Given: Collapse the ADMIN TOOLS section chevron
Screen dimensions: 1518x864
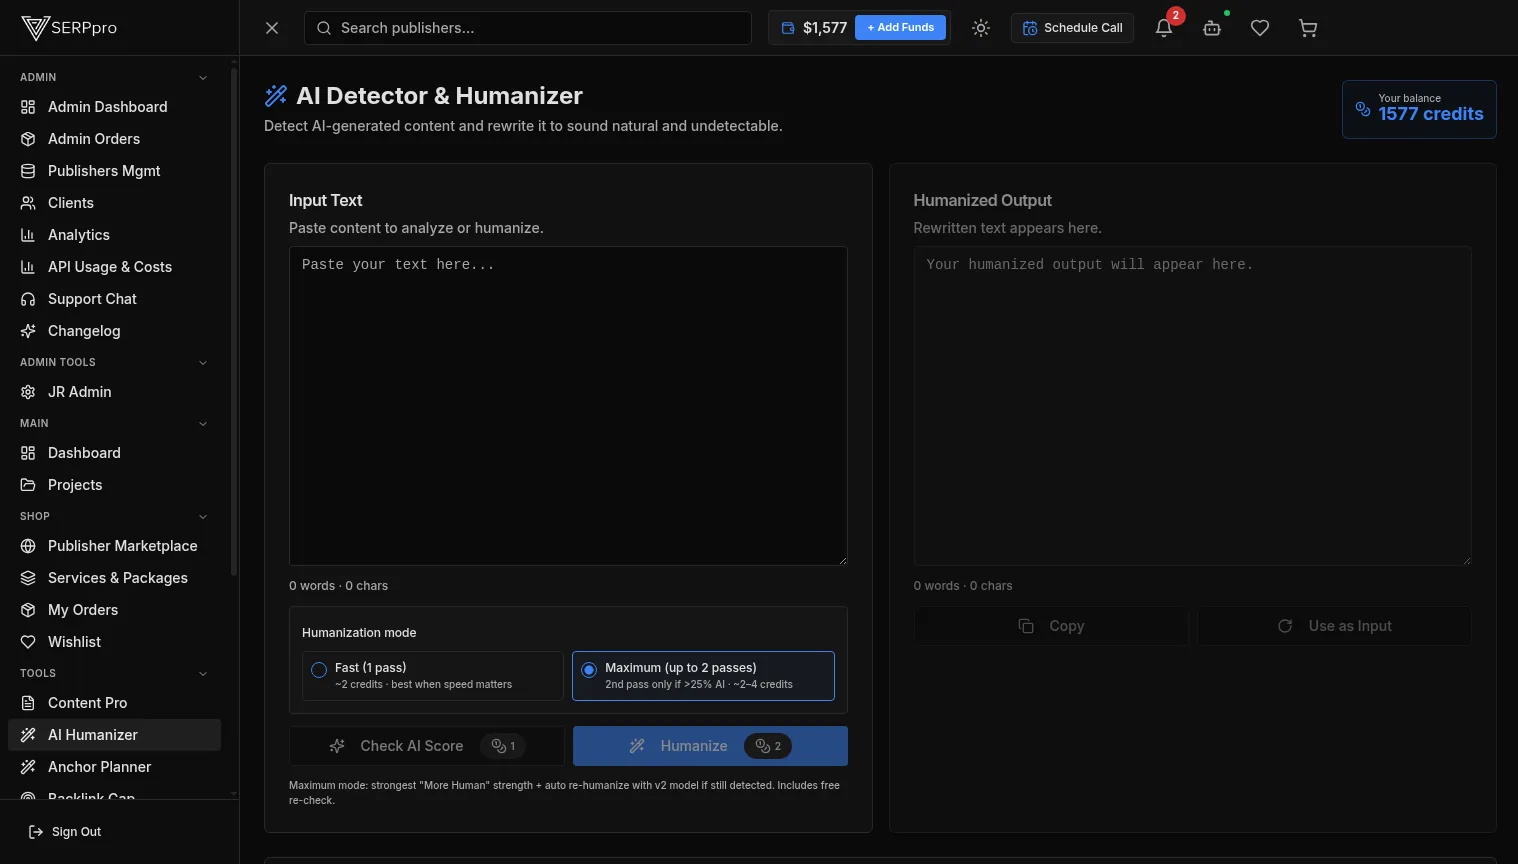Looking at the screenshot, I should coord(203,363).
